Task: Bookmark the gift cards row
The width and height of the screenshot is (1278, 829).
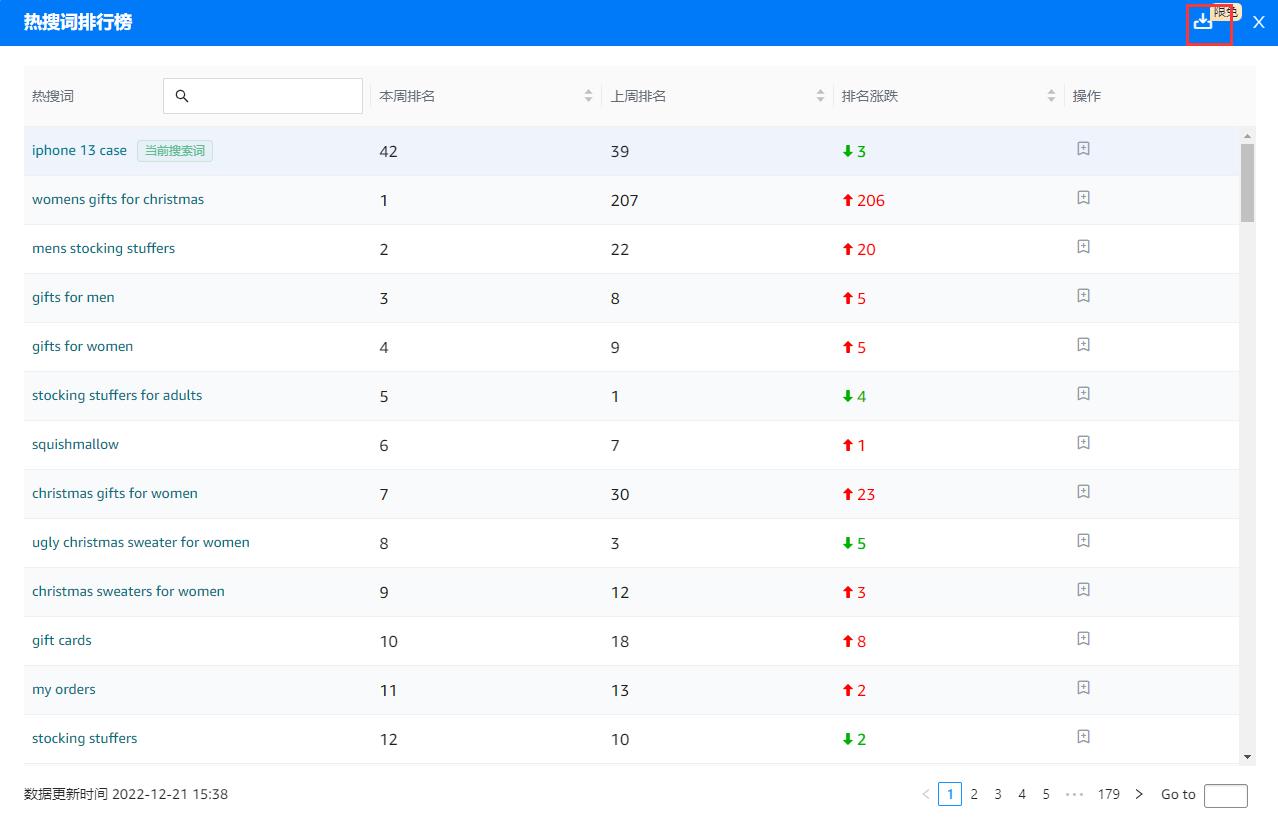Action: tap(1083, 639)
